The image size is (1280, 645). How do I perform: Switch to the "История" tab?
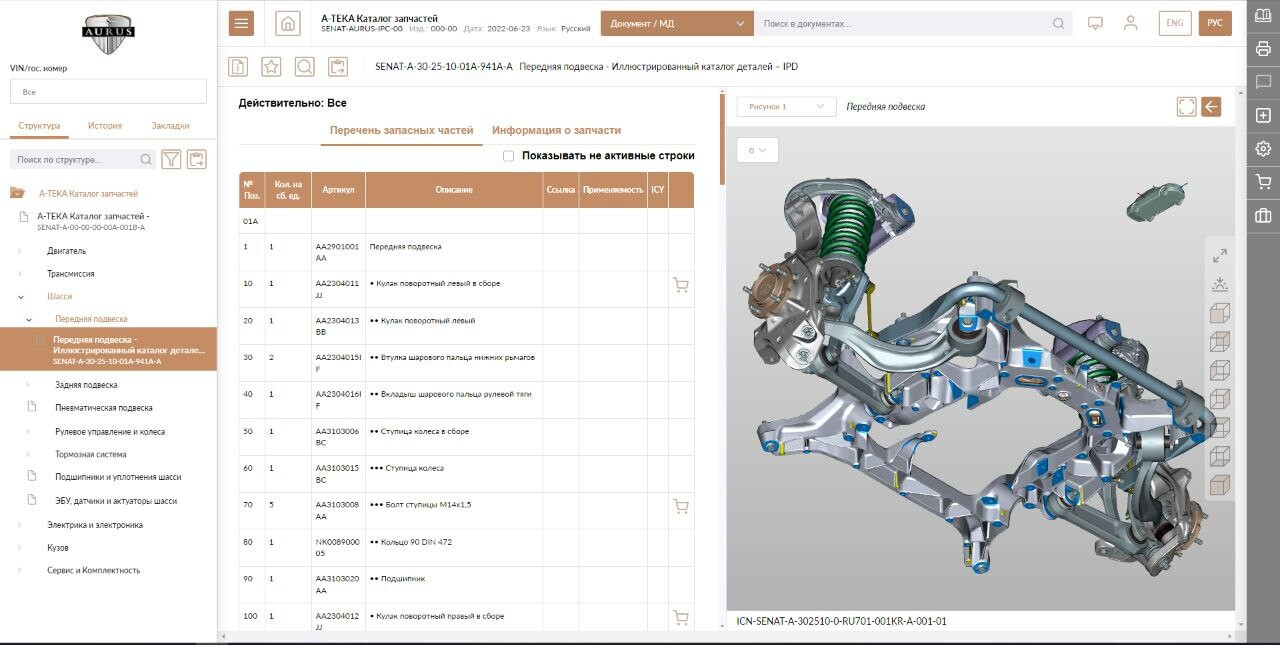tap(104, 126)
